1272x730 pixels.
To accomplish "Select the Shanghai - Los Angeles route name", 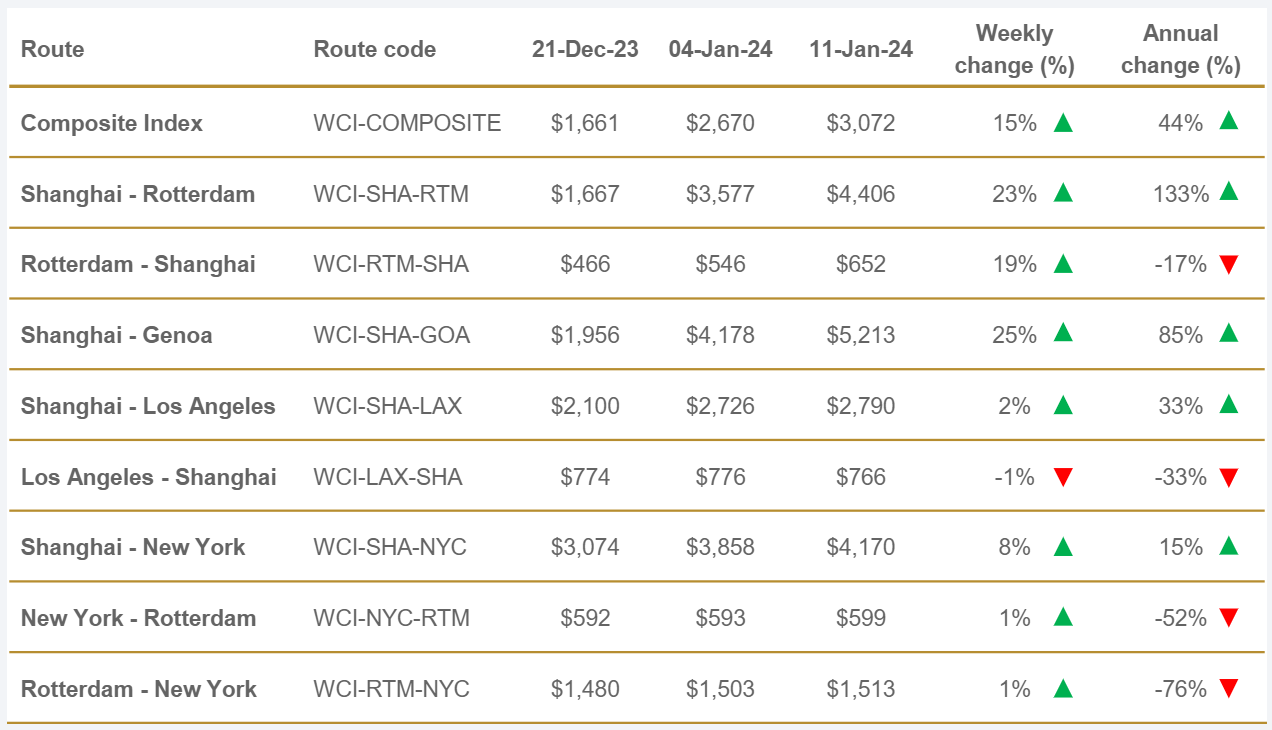I will (x=148, y=406).
